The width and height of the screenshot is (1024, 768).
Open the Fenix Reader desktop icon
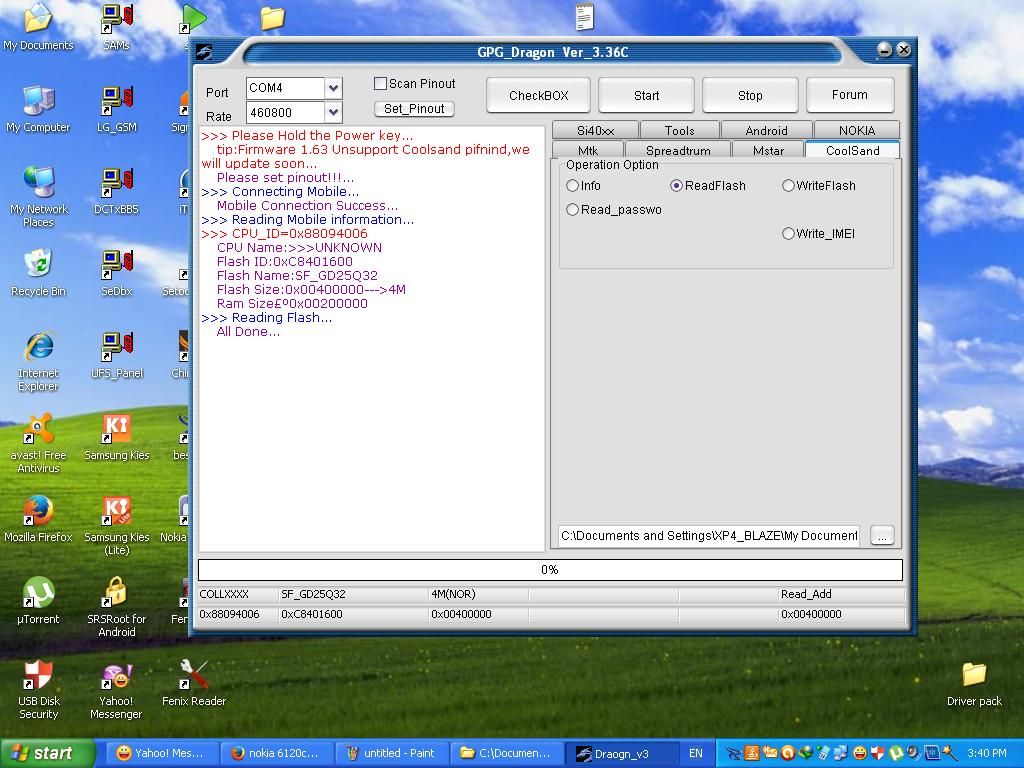193,676
